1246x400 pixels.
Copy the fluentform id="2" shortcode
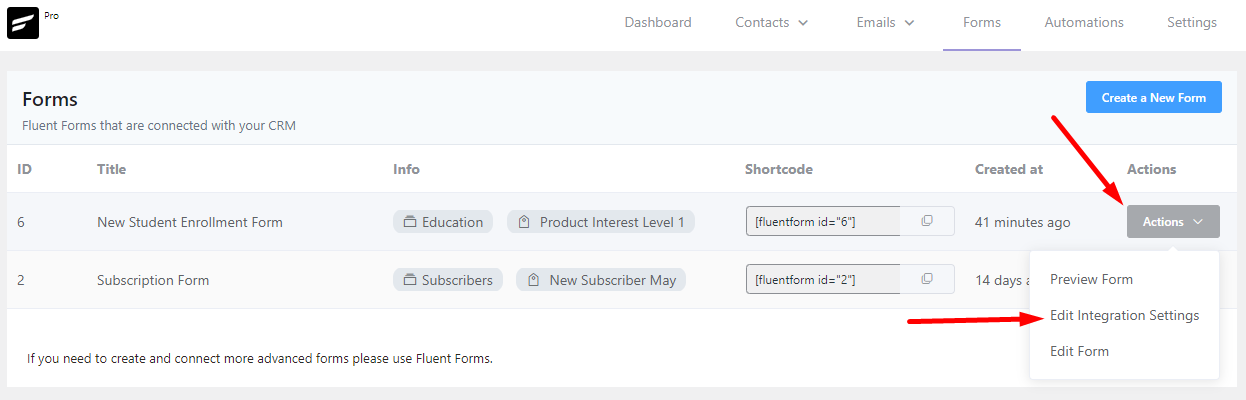pos(927,279)
